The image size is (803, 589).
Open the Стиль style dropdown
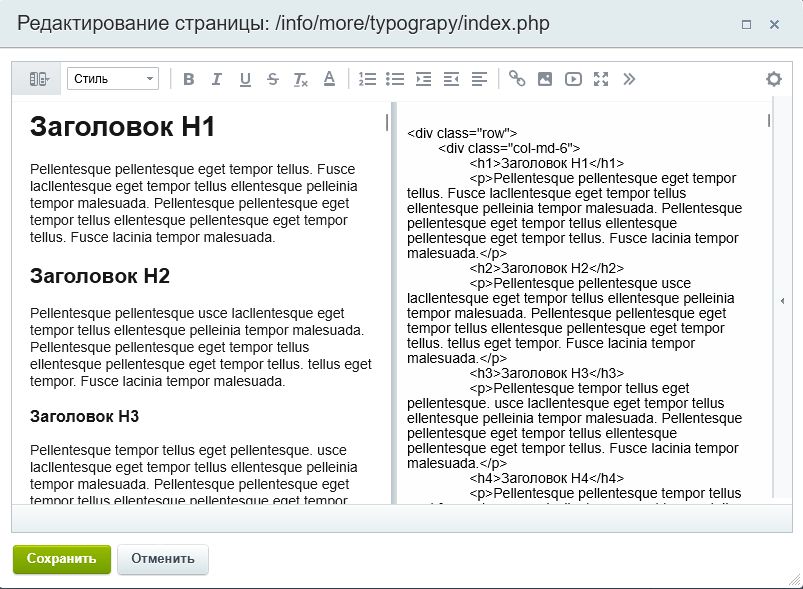click(113, 79)
